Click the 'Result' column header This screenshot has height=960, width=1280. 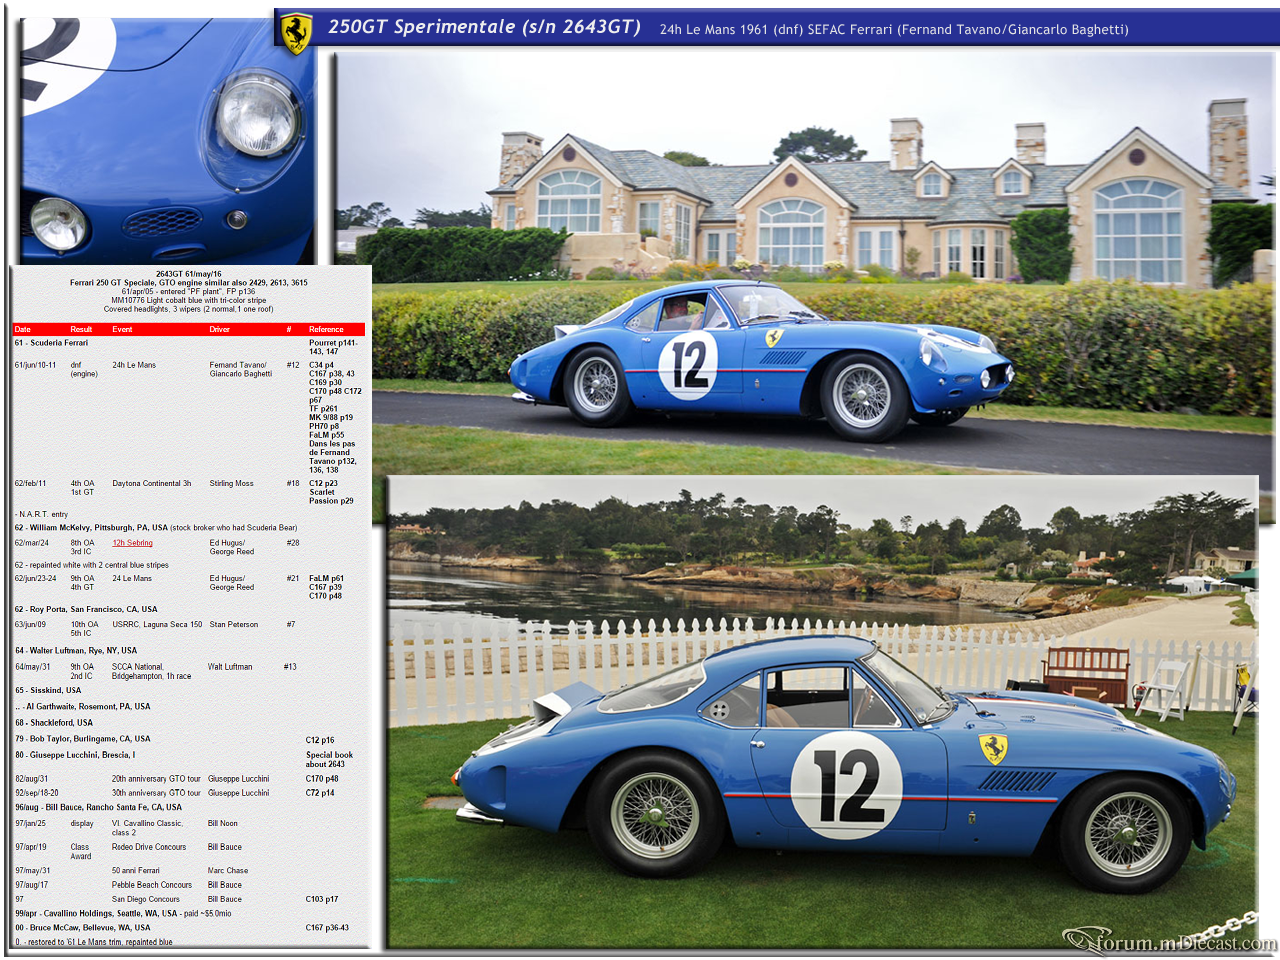tap(81, 329)
